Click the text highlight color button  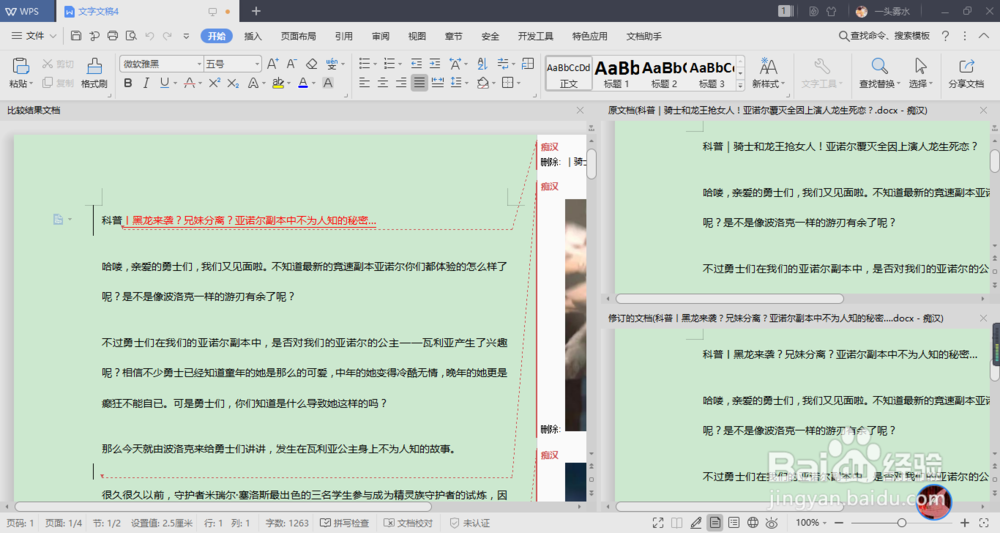coord(277,83)
